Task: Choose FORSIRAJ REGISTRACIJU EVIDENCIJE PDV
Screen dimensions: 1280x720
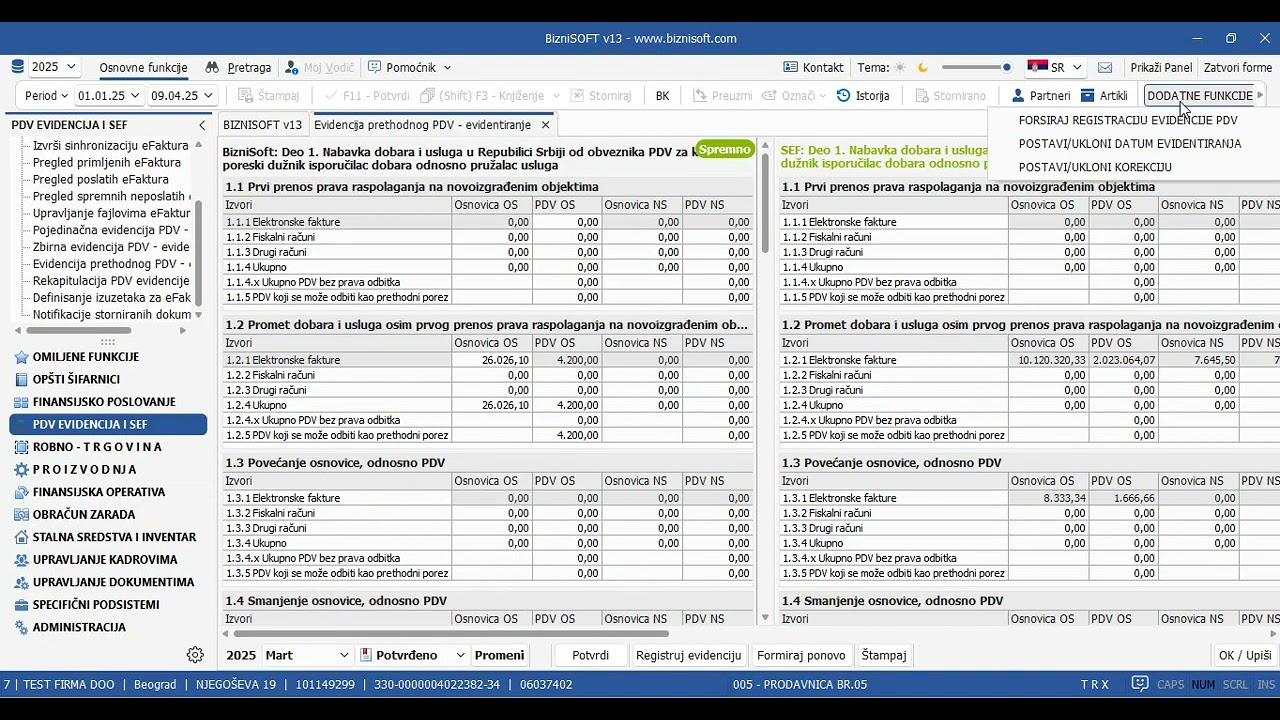Action: [1128, 120]
